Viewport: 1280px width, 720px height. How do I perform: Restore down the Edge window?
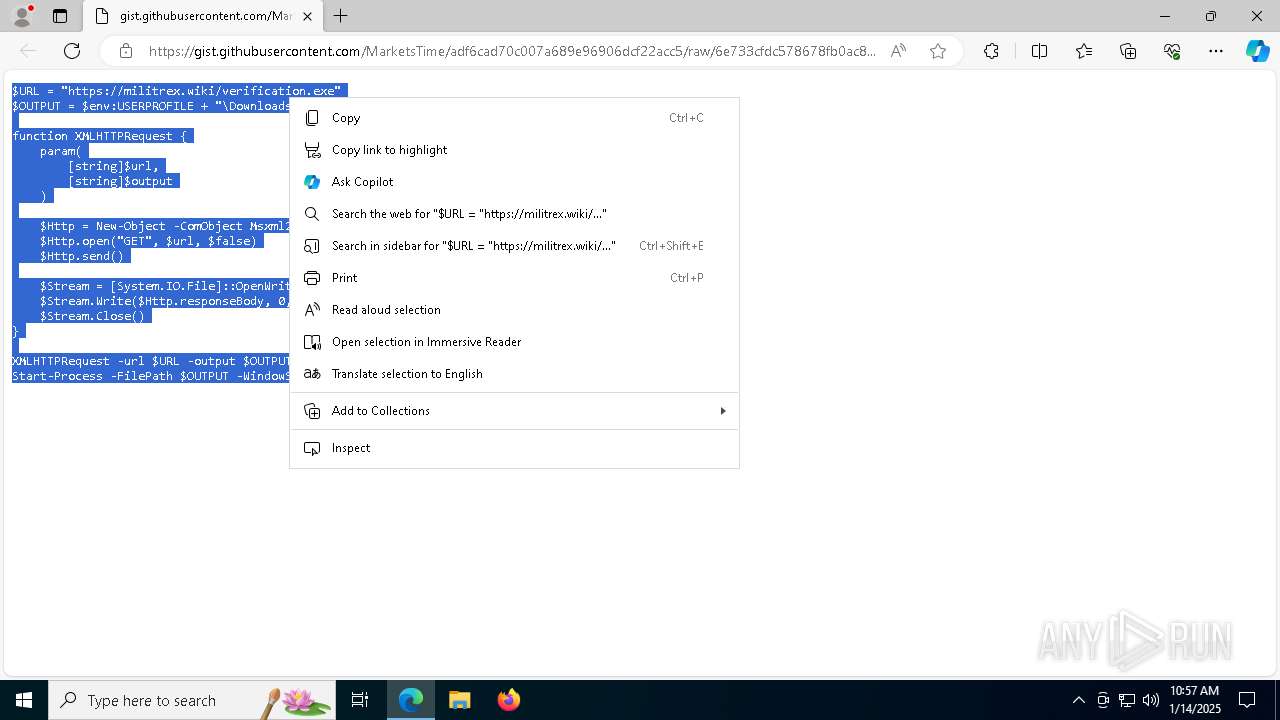[1211, 16]
